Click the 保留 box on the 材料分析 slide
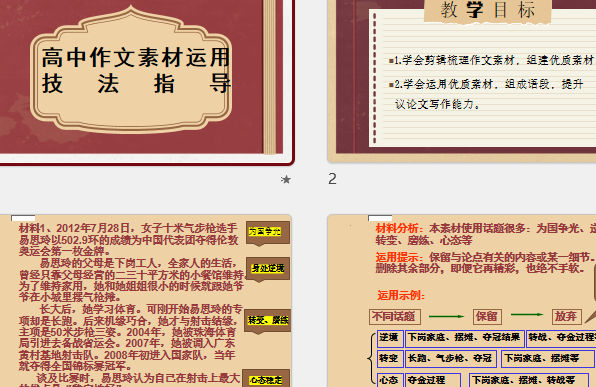596x387 pixels. (487, 316)
